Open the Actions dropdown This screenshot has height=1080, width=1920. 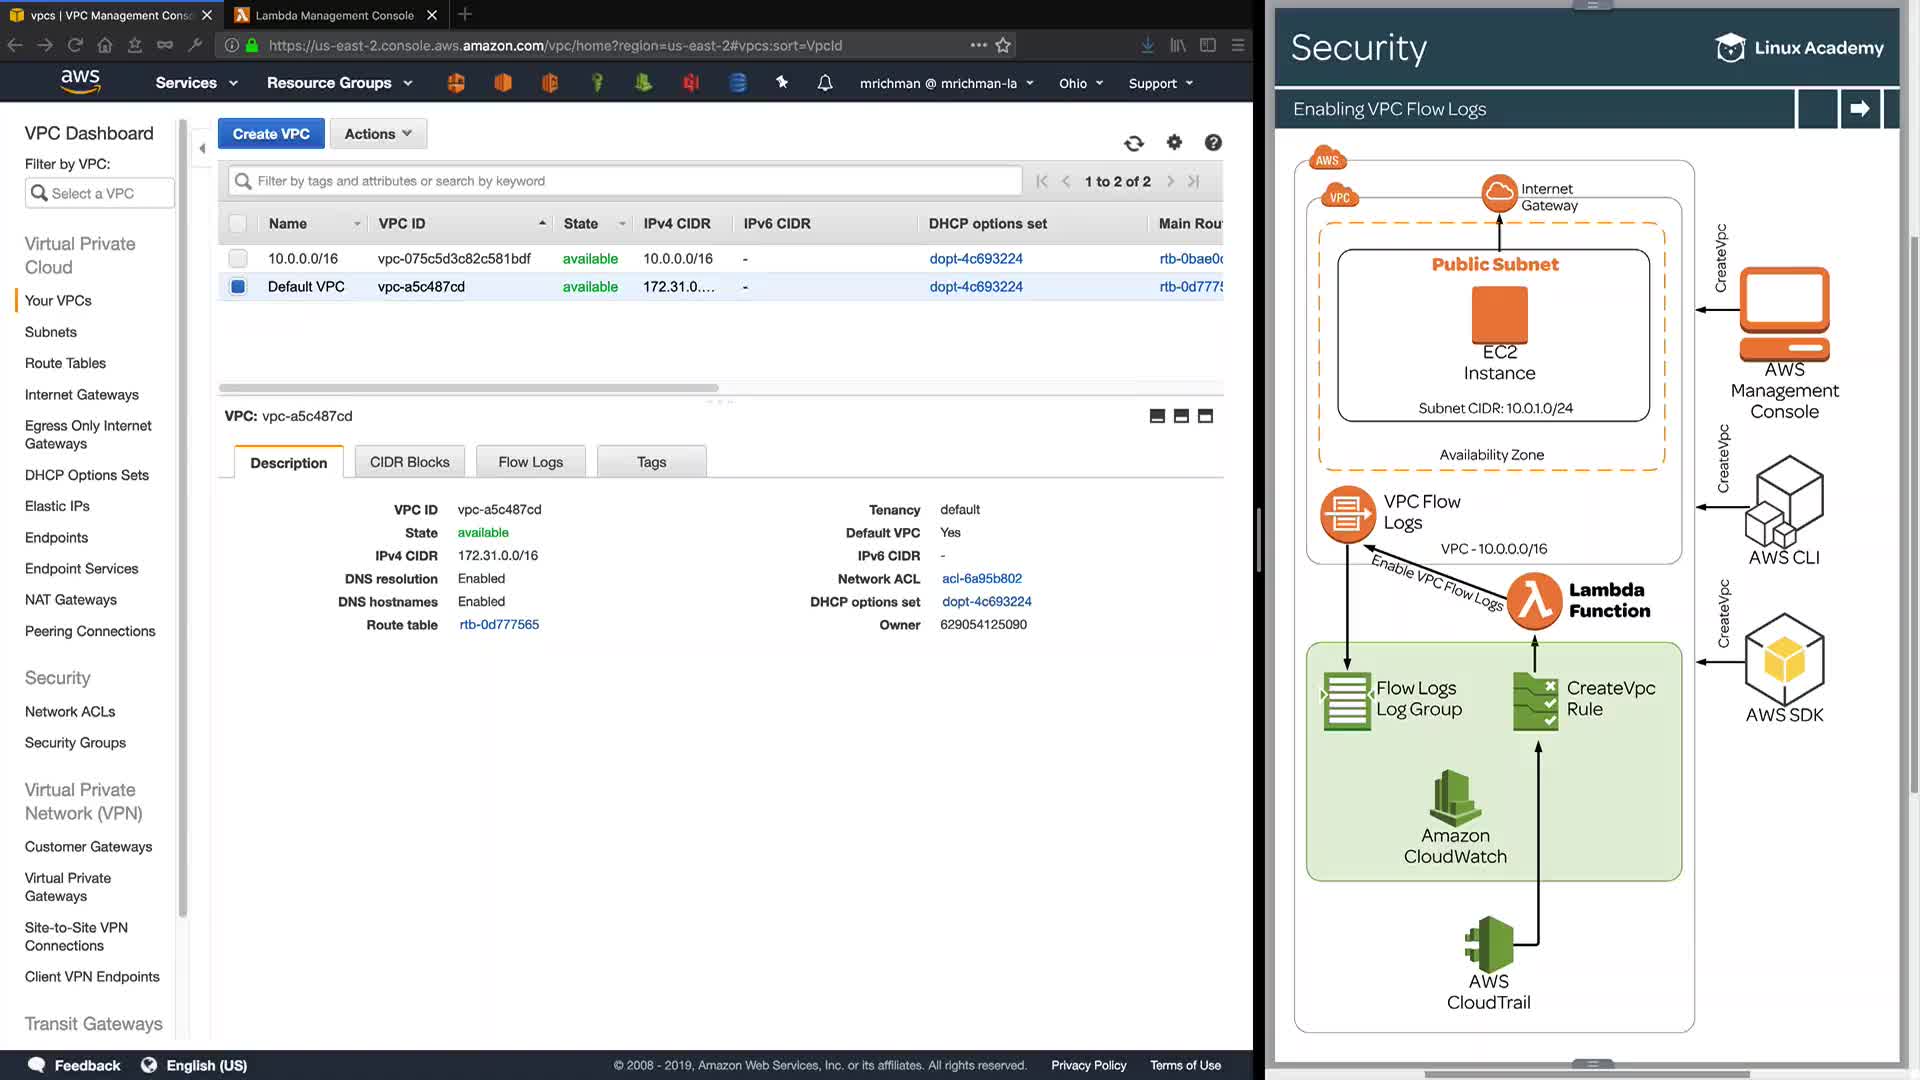(x=378, y=134)
